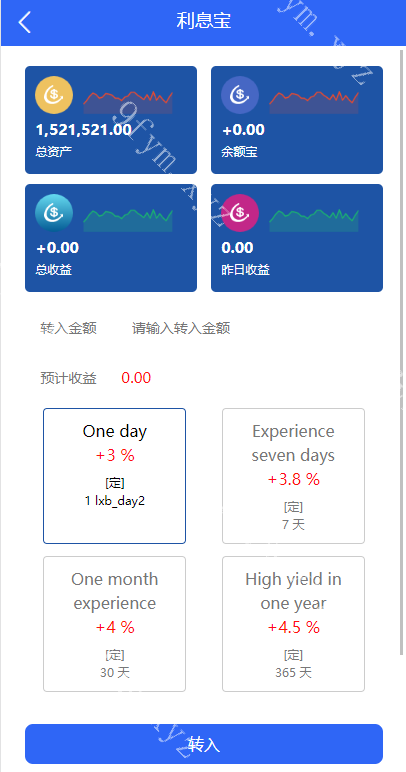Open the 余额宝 +0.00 card

pos(297,120)
